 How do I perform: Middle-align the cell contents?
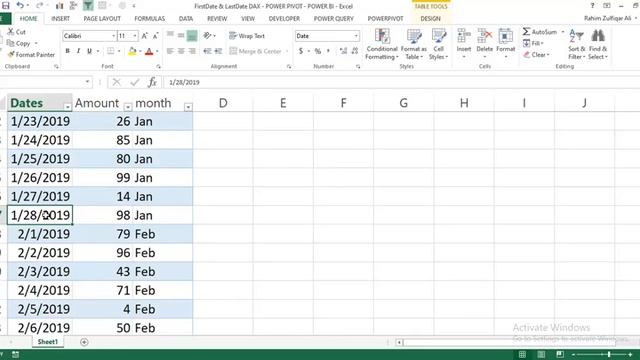coord(181,36)
